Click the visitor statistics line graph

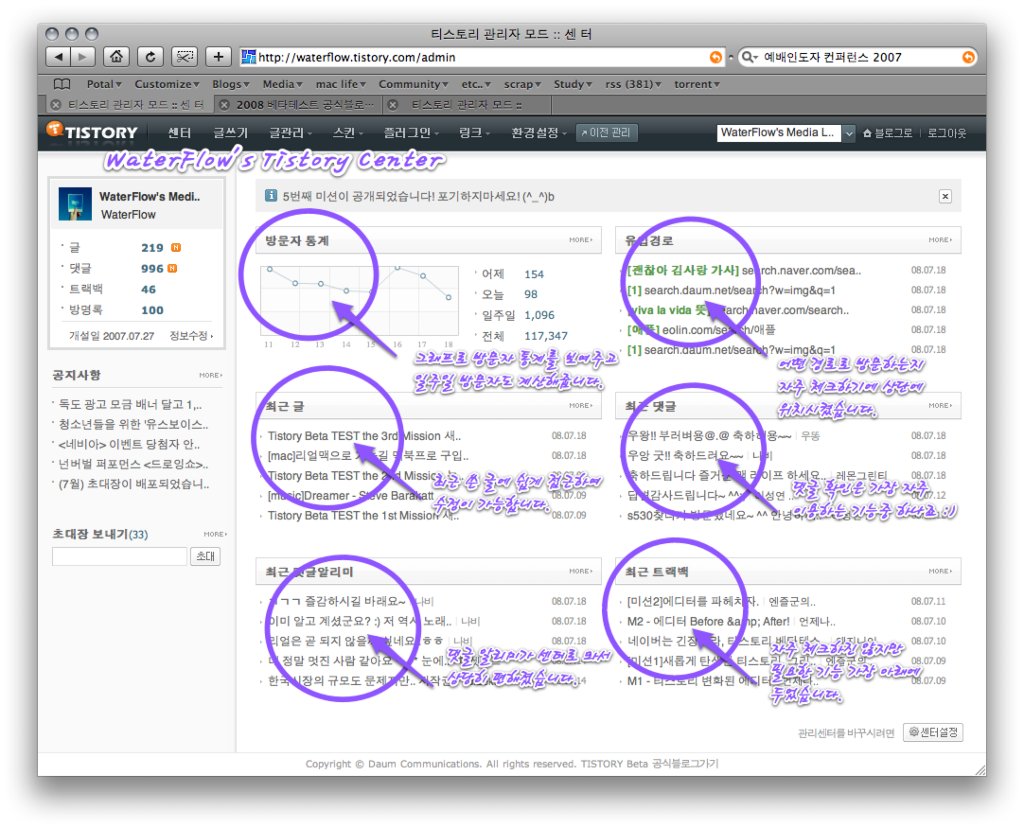click(x=359, y=301)
